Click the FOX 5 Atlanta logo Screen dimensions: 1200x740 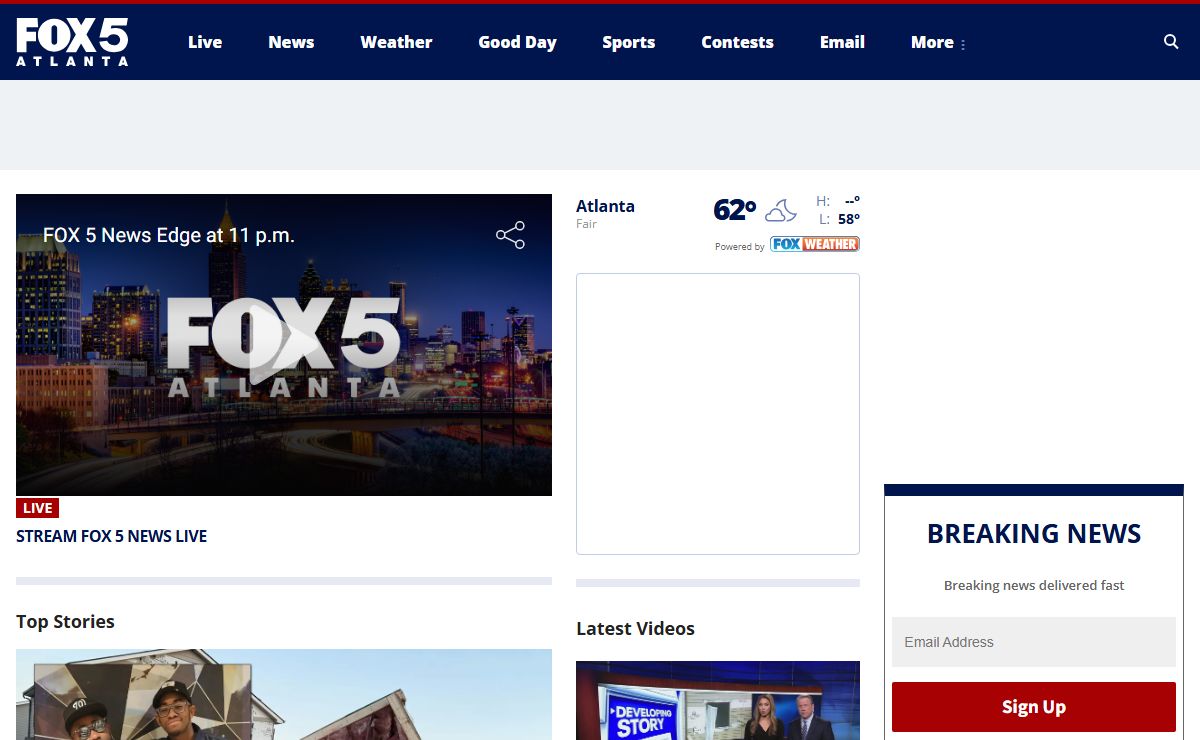(x=72, y=42)
